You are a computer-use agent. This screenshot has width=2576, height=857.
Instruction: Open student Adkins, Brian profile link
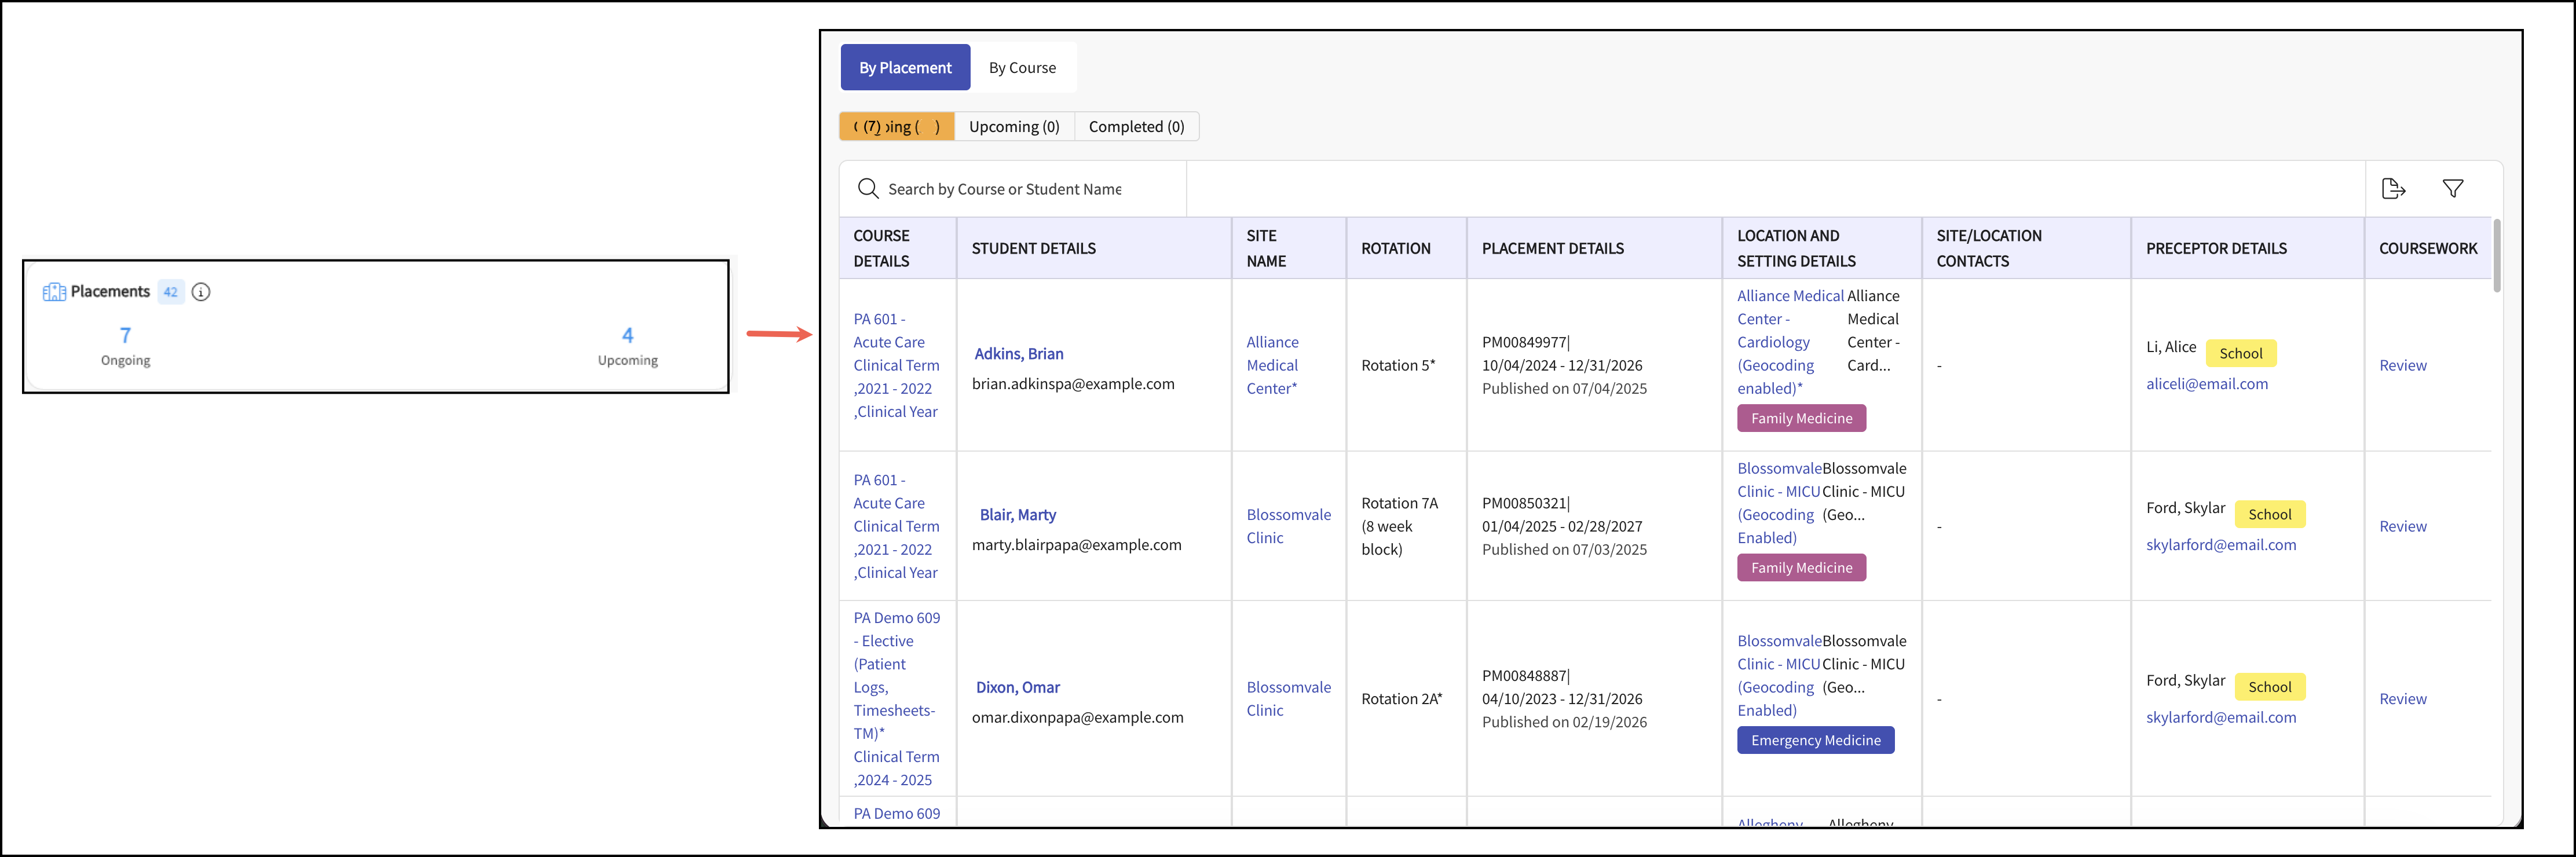pos(1019,354)
